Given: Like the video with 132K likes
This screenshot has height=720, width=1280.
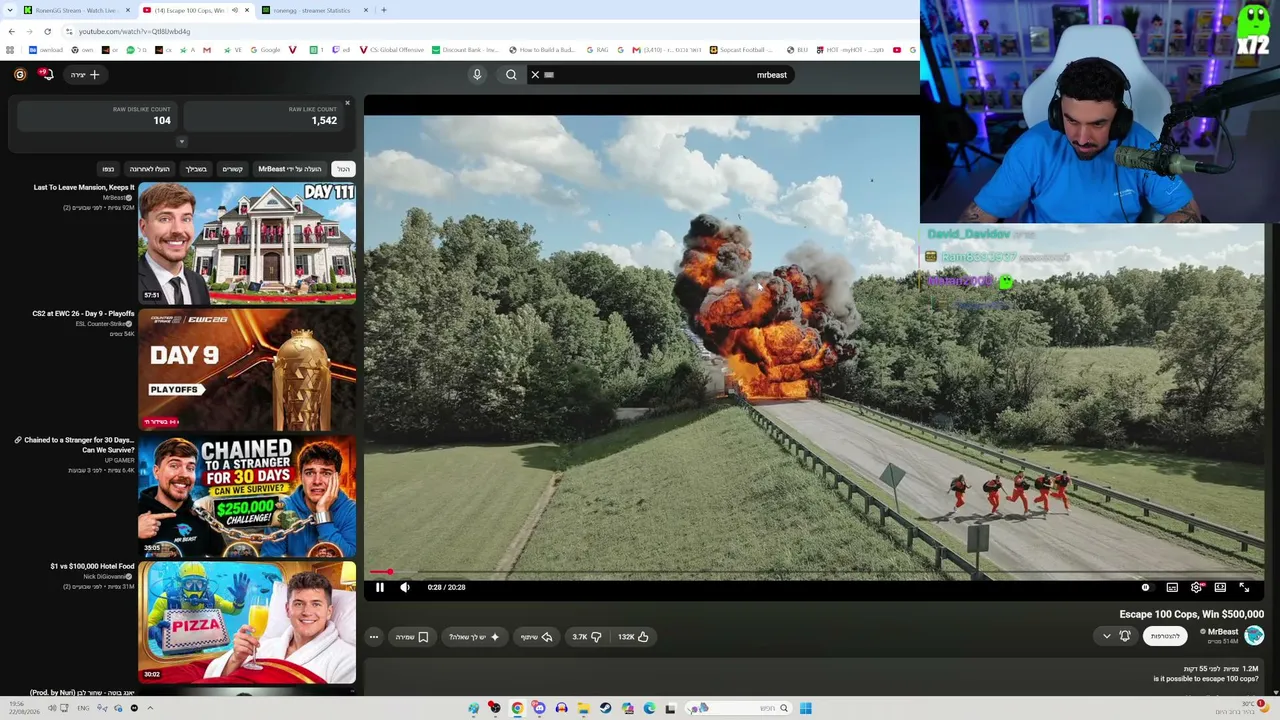Looking at the screenshot, I should pyautogui.click(x=633, y=637).
